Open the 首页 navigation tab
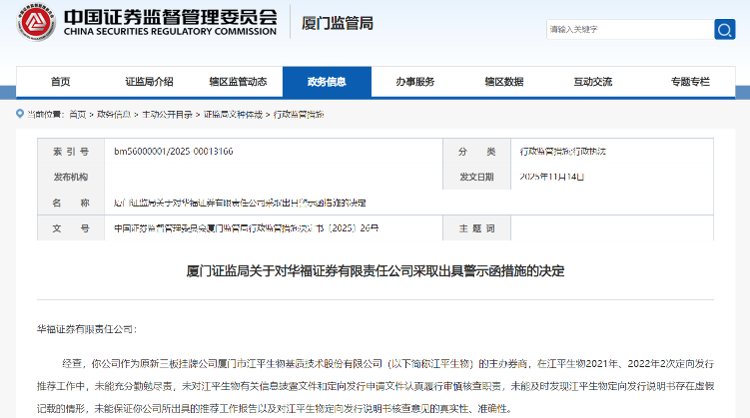The image size is (750, 418). coord(61,82)
